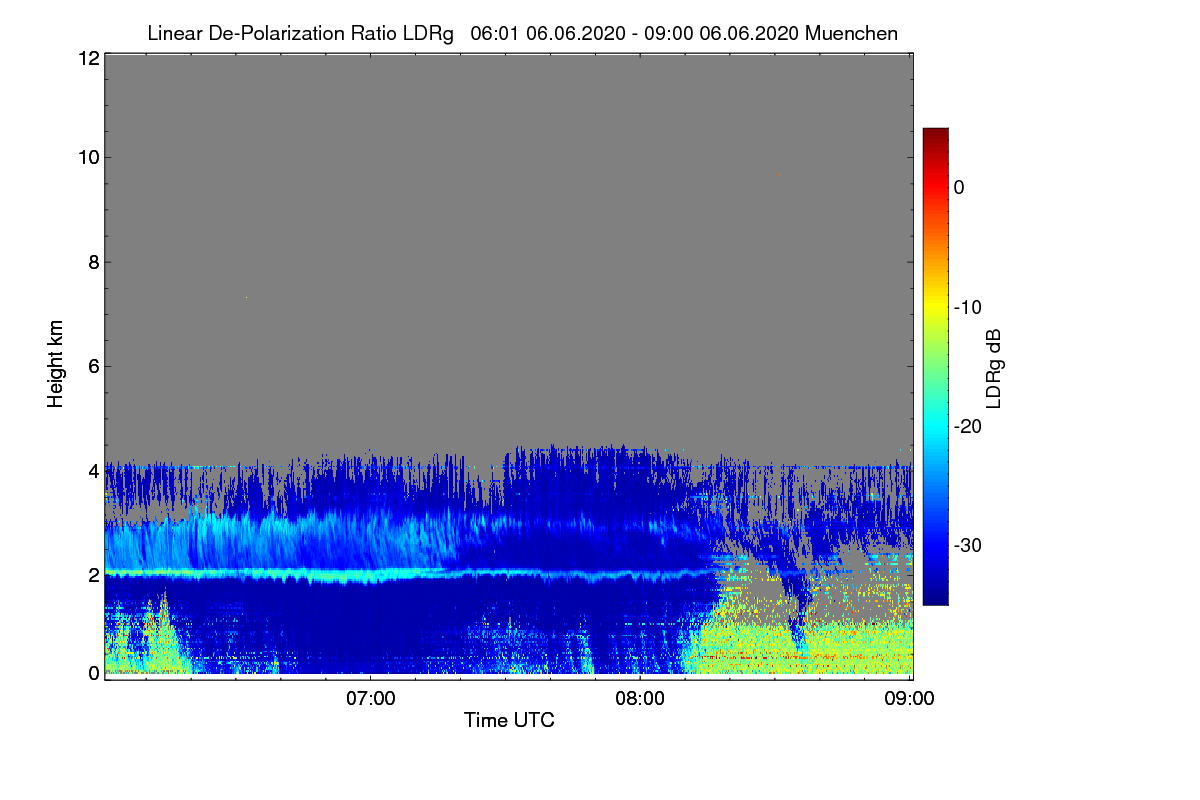Screen dimensions: 1200x800
Task: Click the plot title text 'Linear De-Polarization Ratio LDRg'
Action: coord(300,34)
